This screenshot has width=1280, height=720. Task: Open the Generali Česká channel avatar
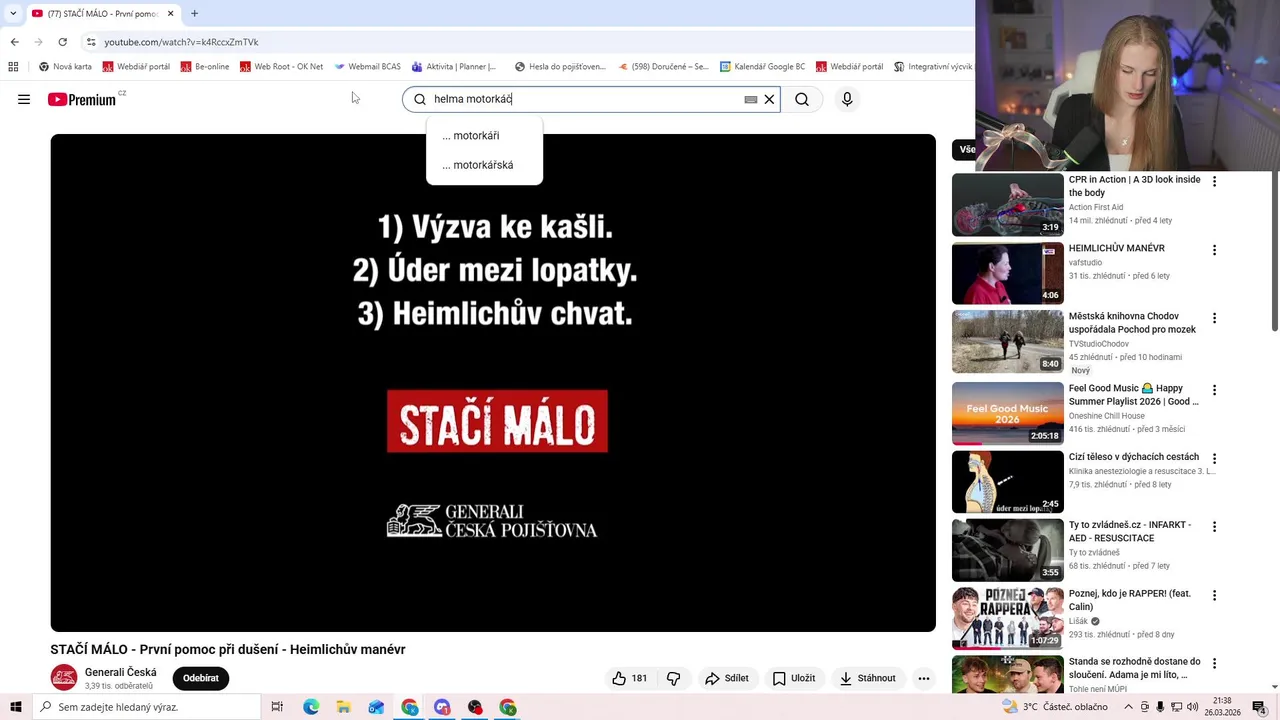tap(64, 677)
